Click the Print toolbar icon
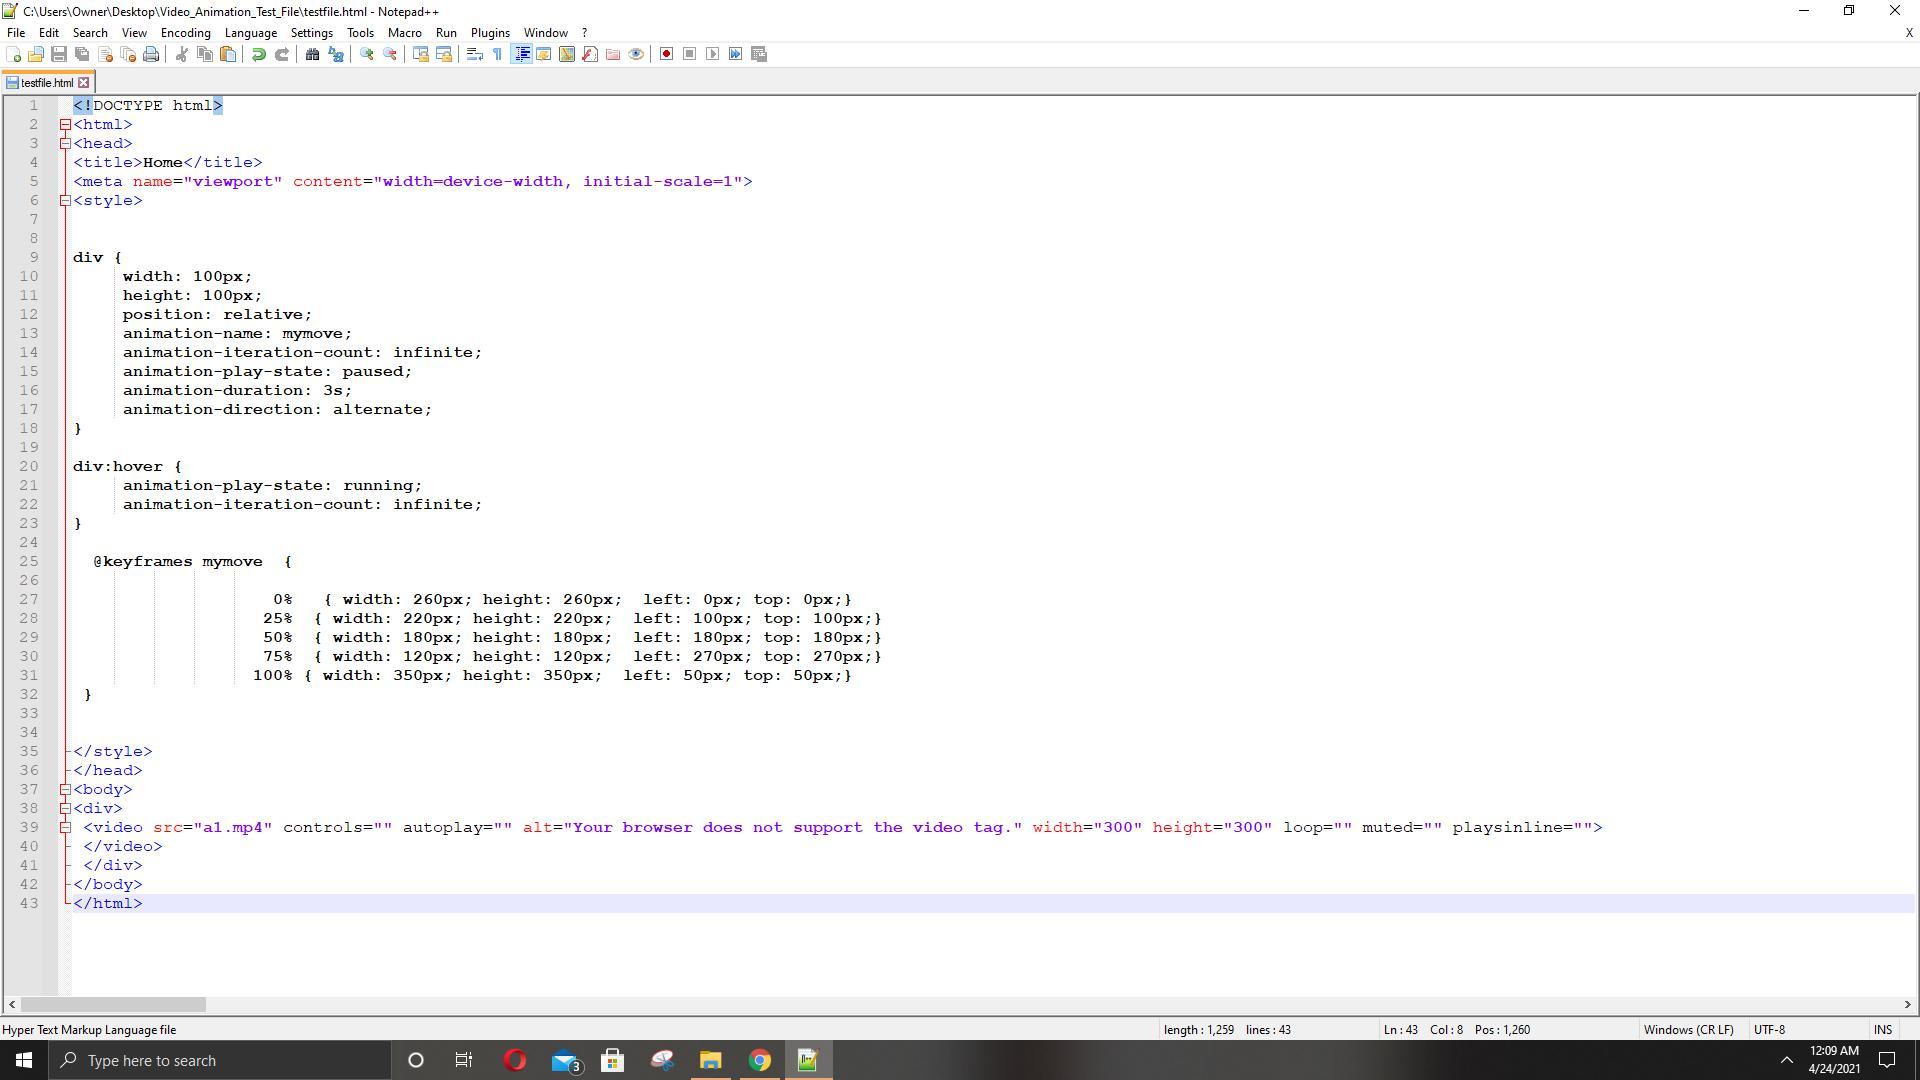Viewport: 1920px width, 1080px height. (x=151, y=54)
